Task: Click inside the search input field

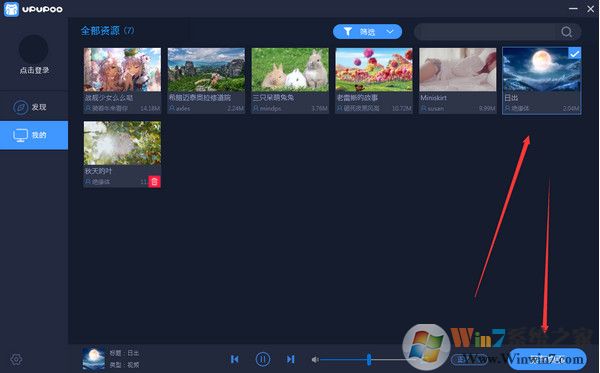Action: 485,32
